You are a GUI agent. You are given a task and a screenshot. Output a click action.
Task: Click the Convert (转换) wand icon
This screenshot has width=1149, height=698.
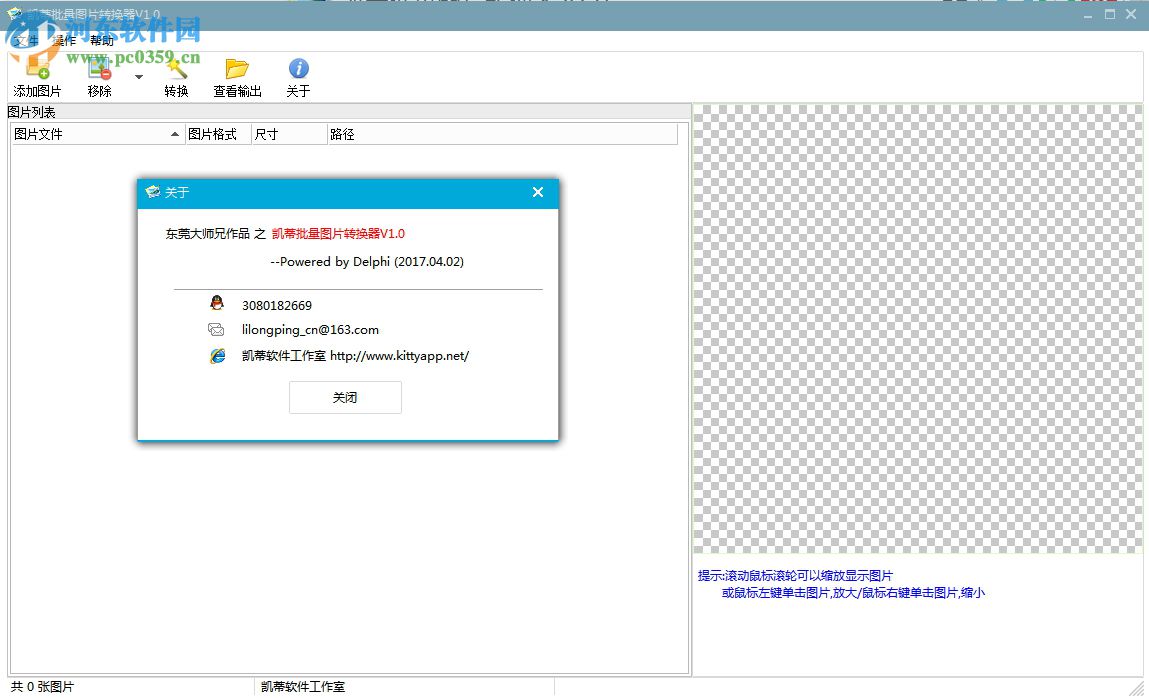point(177,70)
